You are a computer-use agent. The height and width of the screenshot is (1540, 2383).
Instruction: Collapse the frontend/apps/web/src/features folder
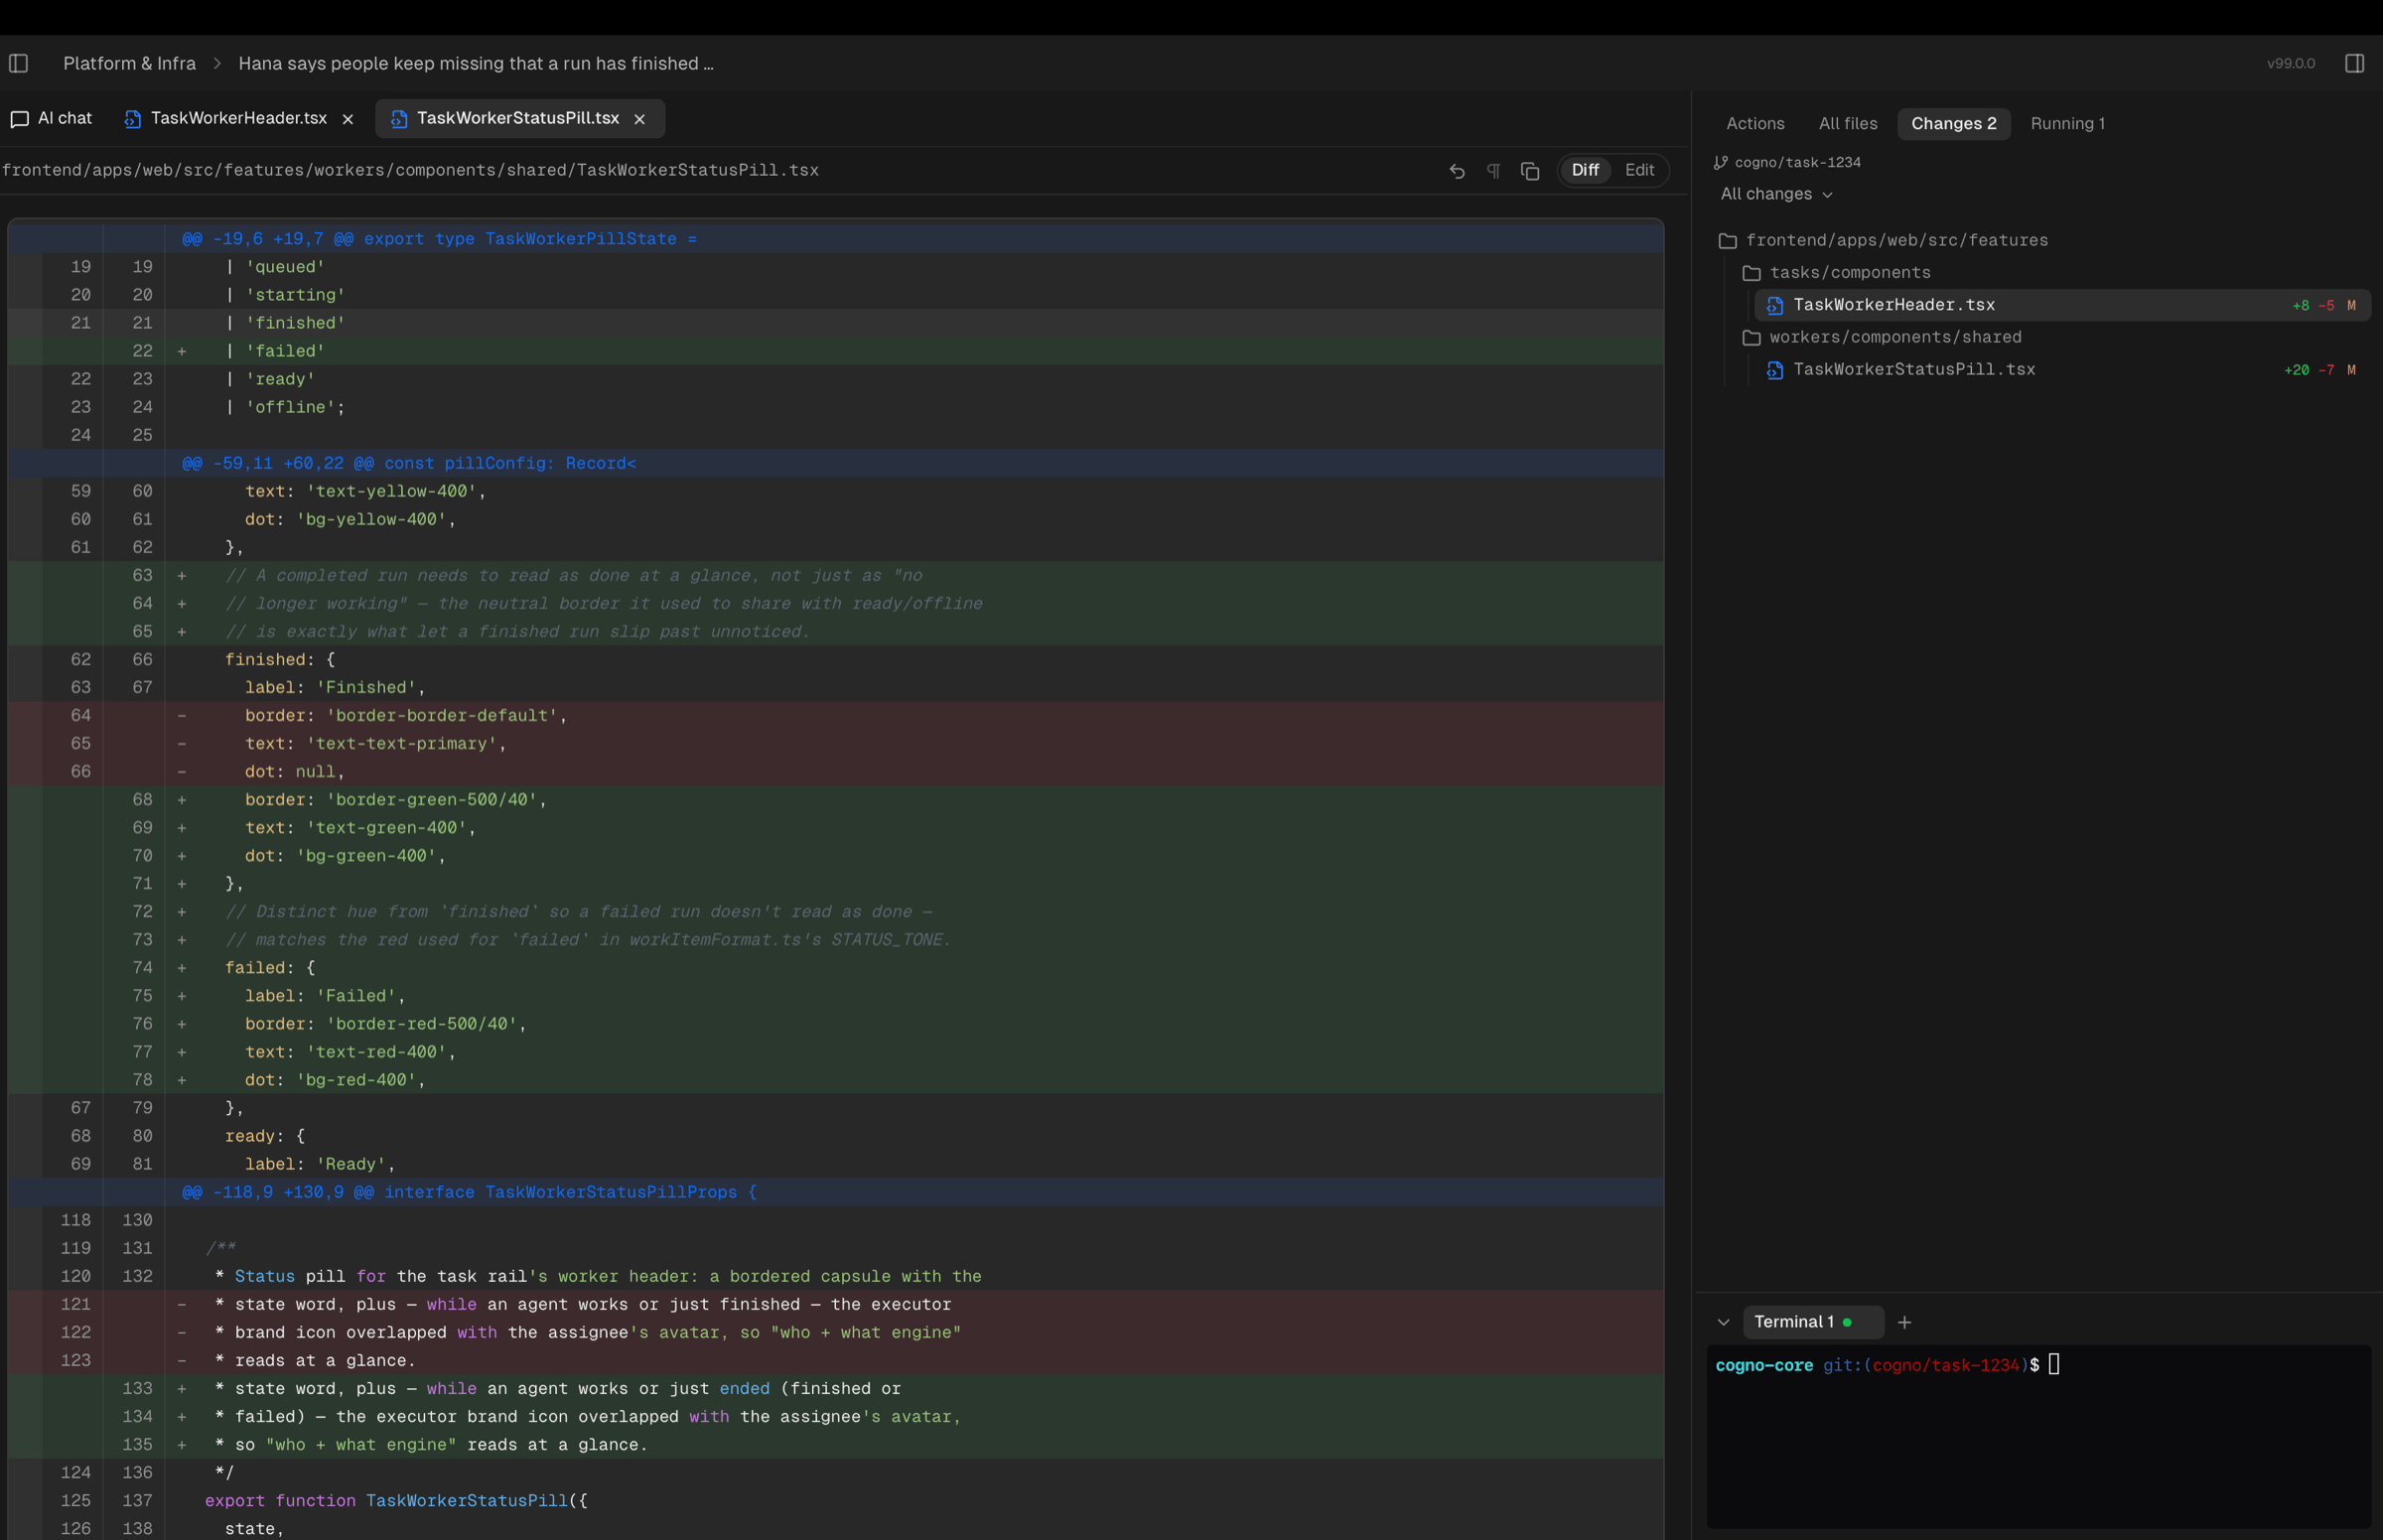click(x=2040, y=241)
